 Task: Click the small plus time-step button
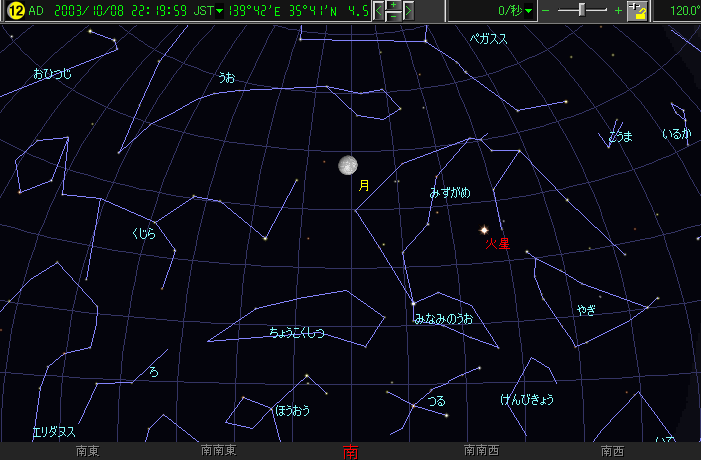pyautogui.click(x=394, y=6)
